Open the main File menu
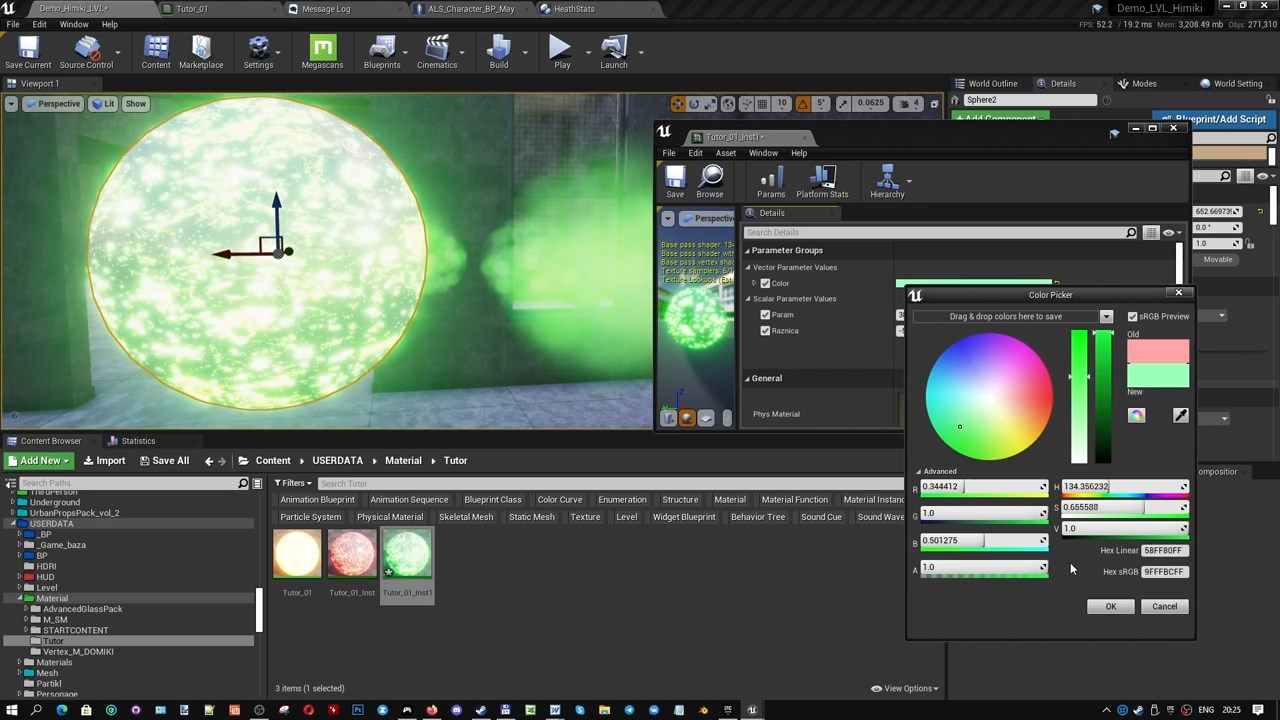1280x720 pixels. (x=13, y=24)
